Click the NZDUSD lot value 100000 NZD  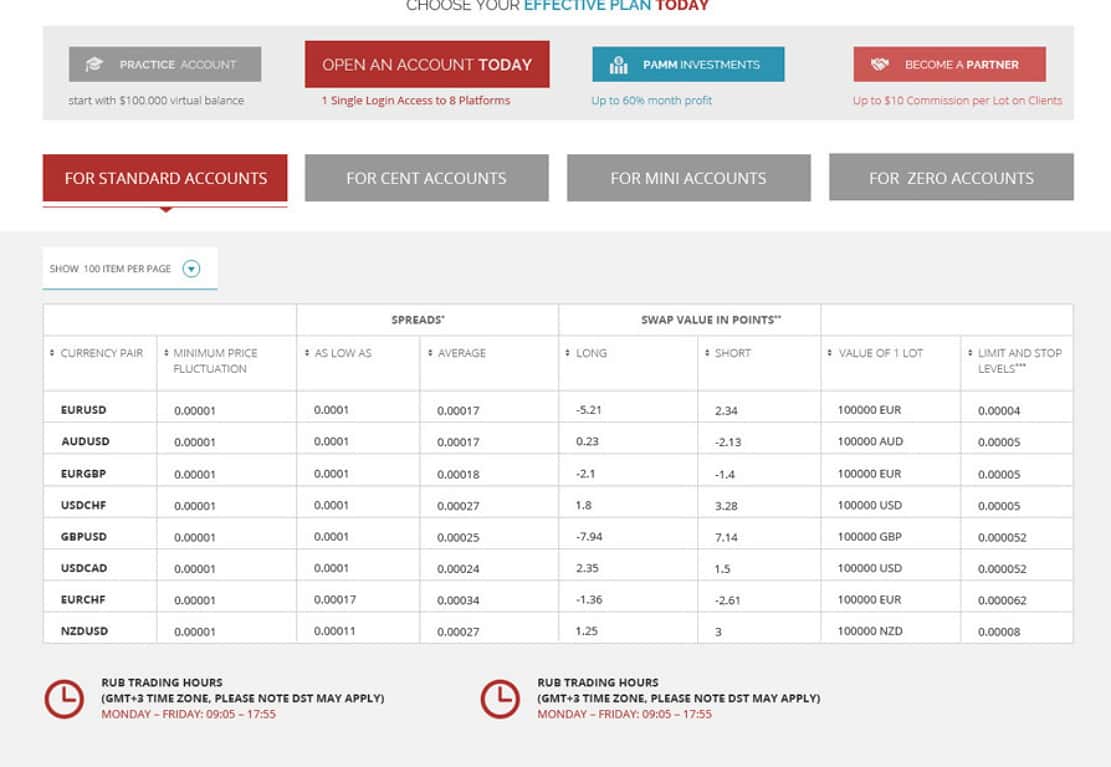(870, 631)
